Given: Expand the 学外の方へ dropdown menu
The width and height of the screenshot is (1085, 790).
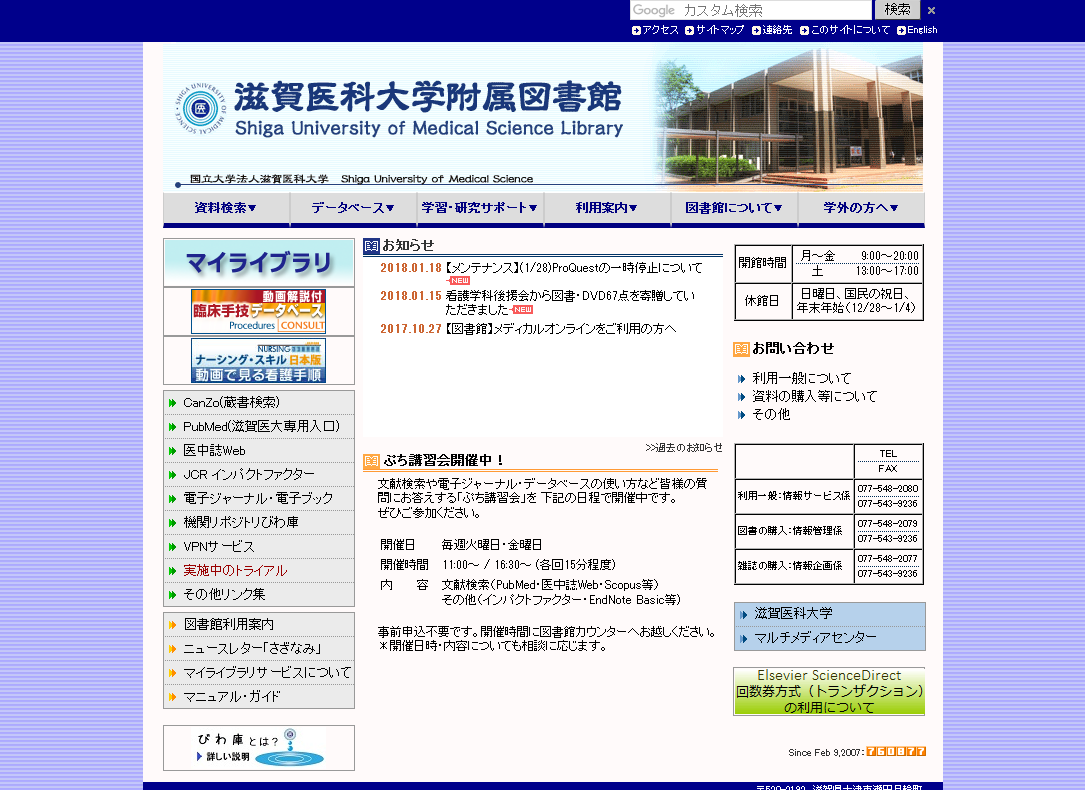Looking at the screenshot, I should 861,208.
